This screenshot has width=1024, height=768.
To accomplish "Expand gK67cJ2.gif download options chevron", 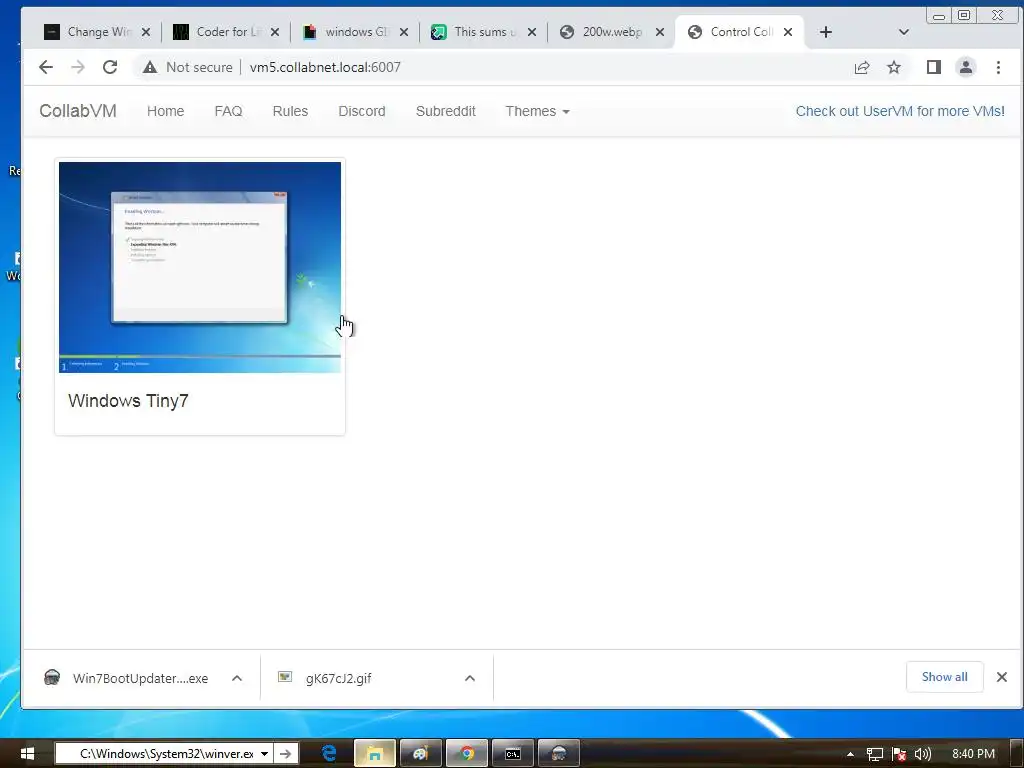I will [x=470, y=678].
